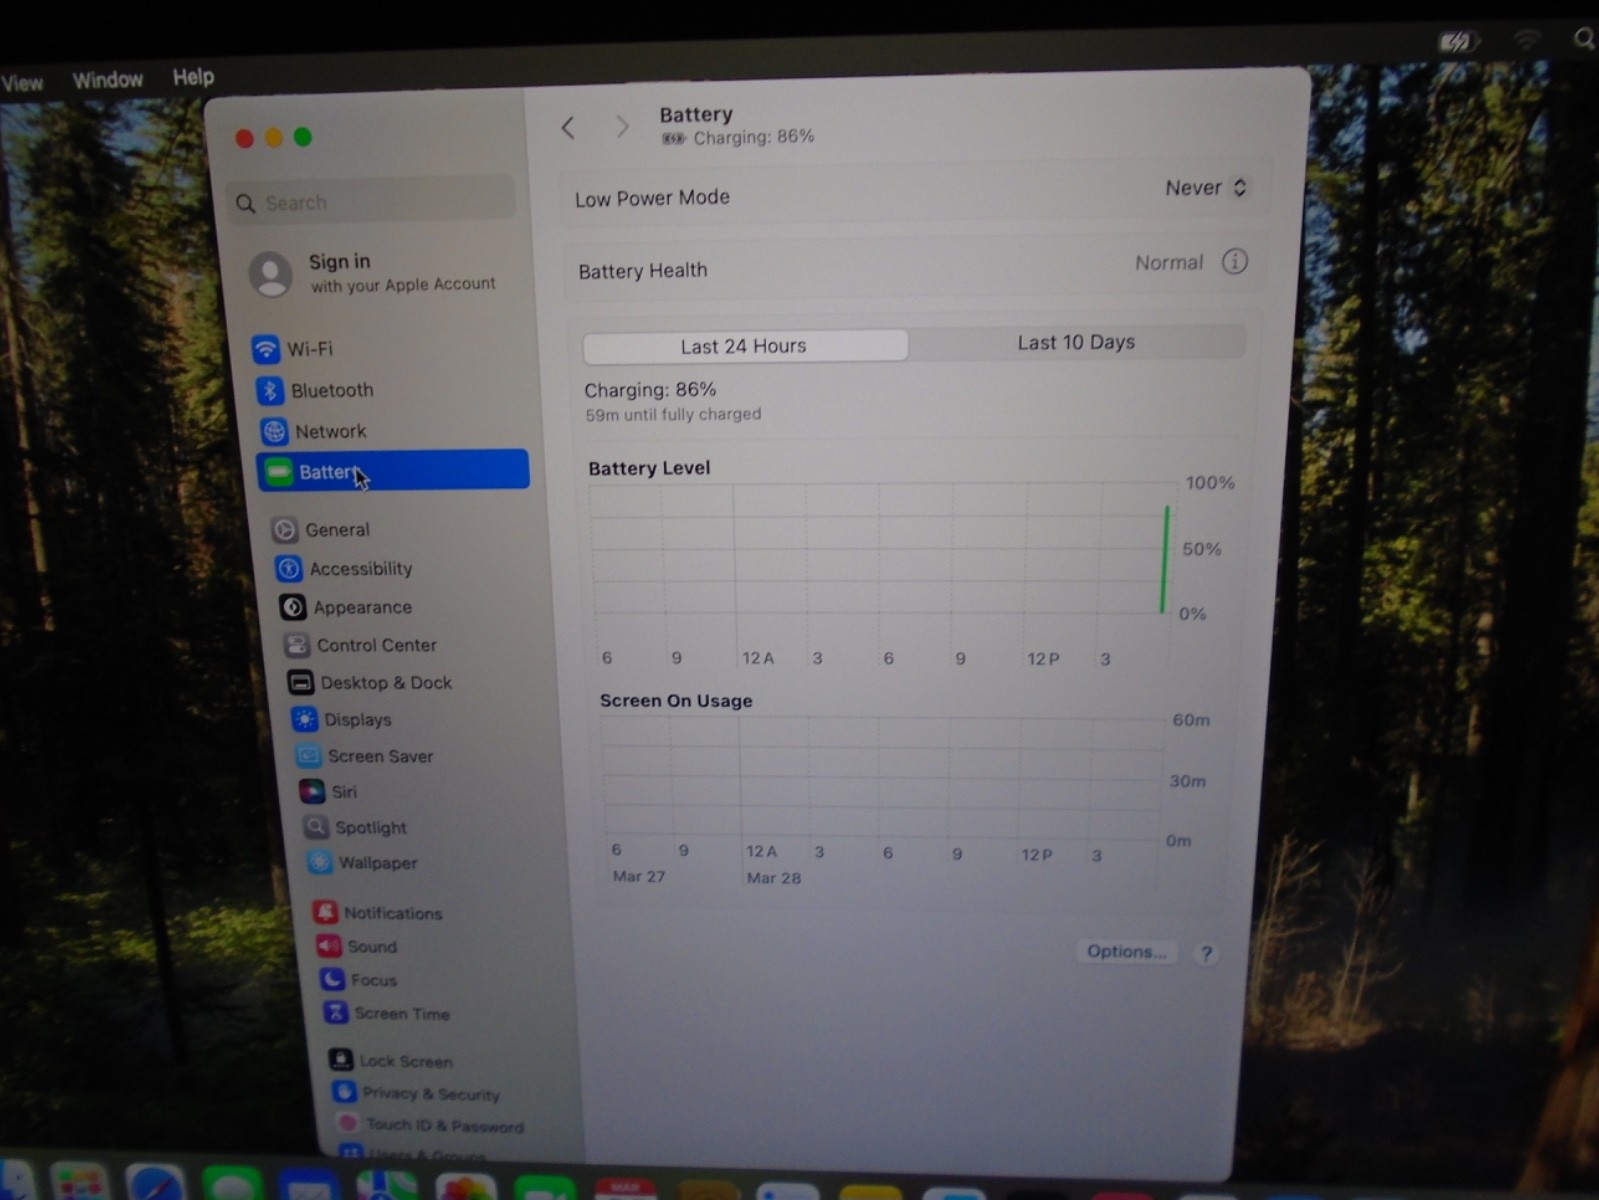Open the Window menu
The height and width of the screenshot is (1200, 1599).
click(x=108, y=80)
